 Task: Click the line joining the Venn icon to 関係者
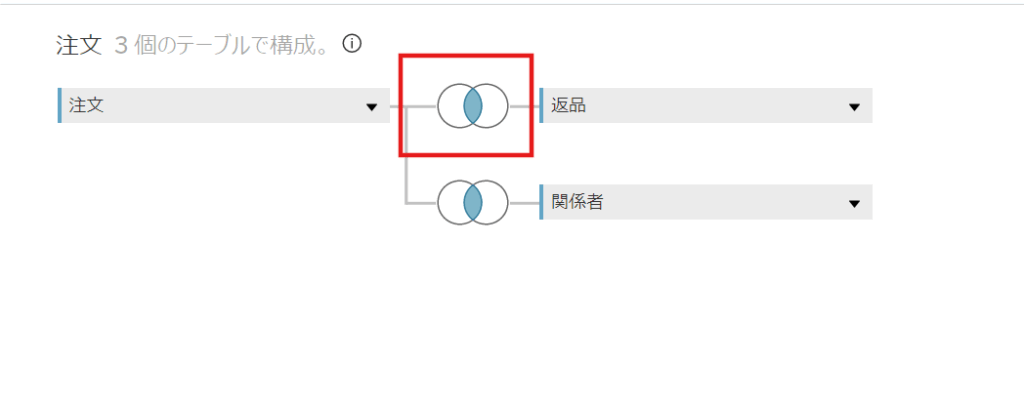pyautogui.click(x=523, y=202)
